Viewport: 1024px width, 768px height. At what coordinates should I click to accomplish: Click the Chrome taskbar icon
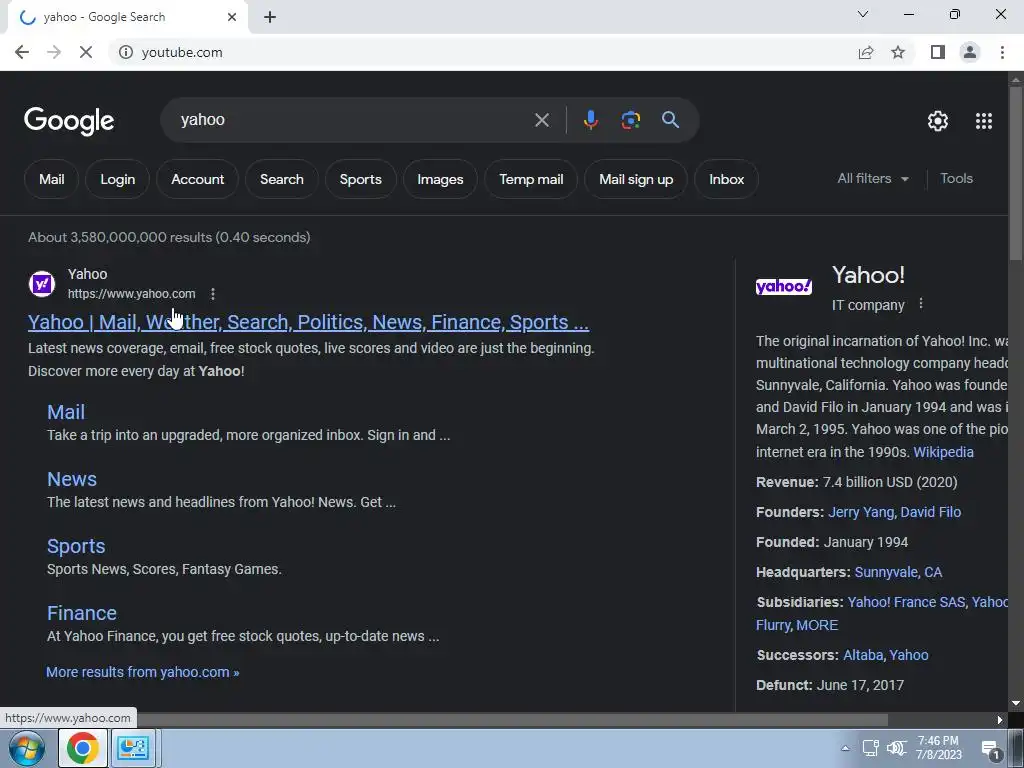[x=83, y=748]
